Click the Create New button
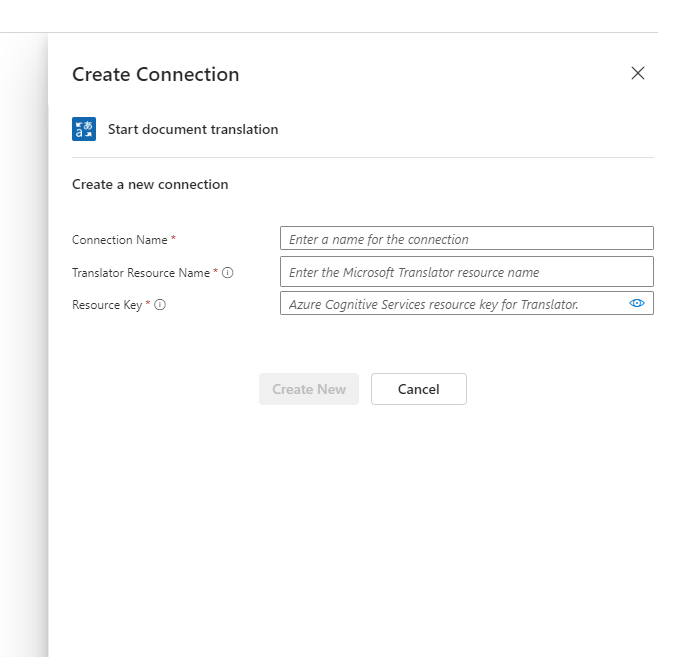The height and width of the screenshot is (657, 677). [309, 389]
